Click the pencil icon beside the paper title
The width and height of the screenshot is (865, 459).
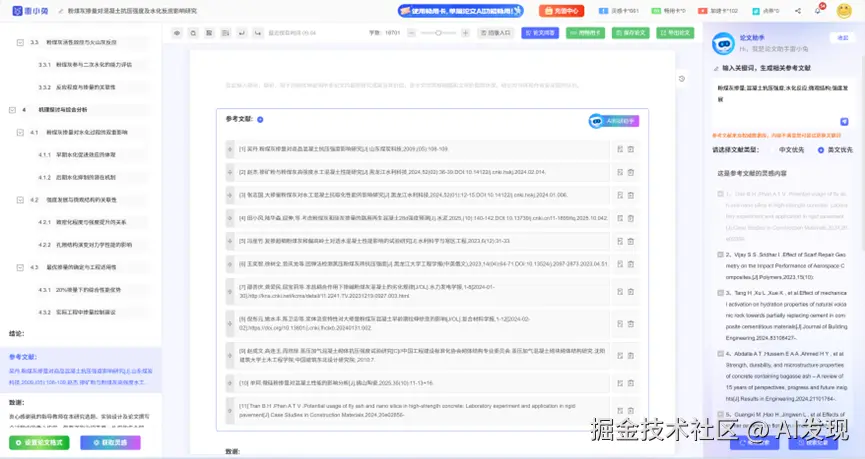[x=61, y=10]
